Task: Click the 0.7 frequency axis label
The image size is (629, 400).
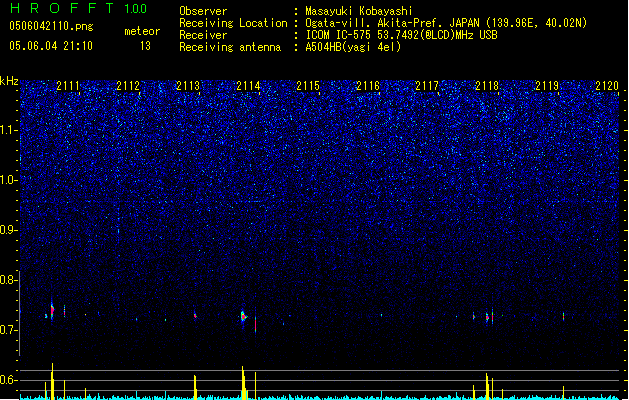Action: point(8,330)
